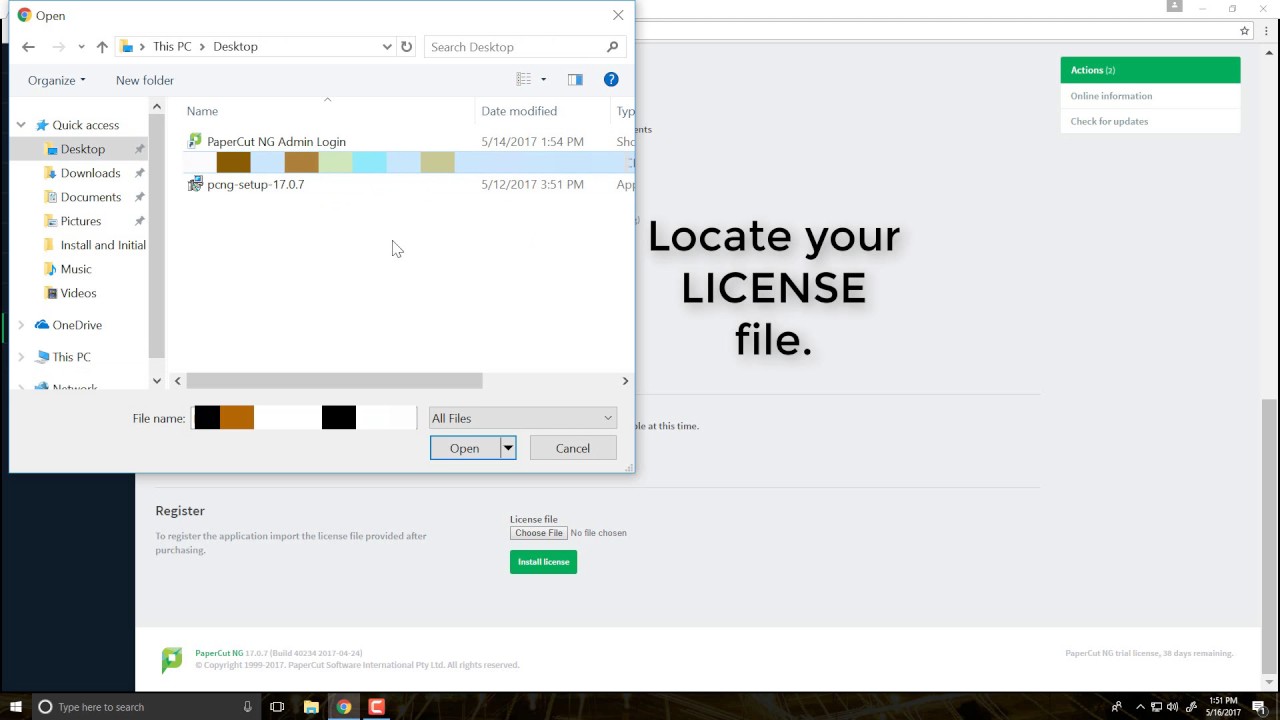Image resolution: width=1280 pixels, height=720 pixels.
Task: Create a New folder
Action: [x=145, y=80]
